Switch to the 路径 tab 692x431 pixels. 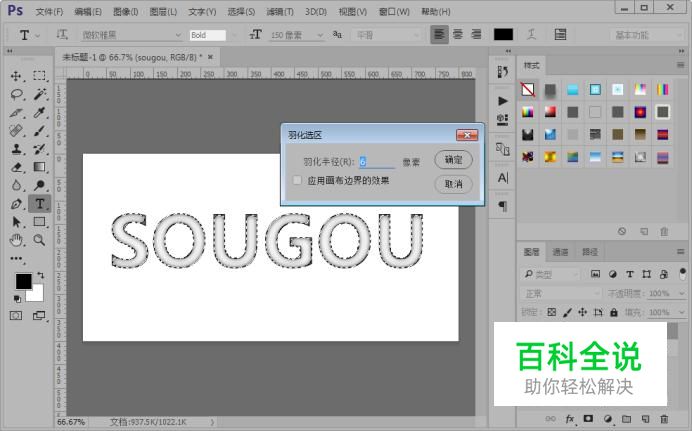click(x=590, y=252)
